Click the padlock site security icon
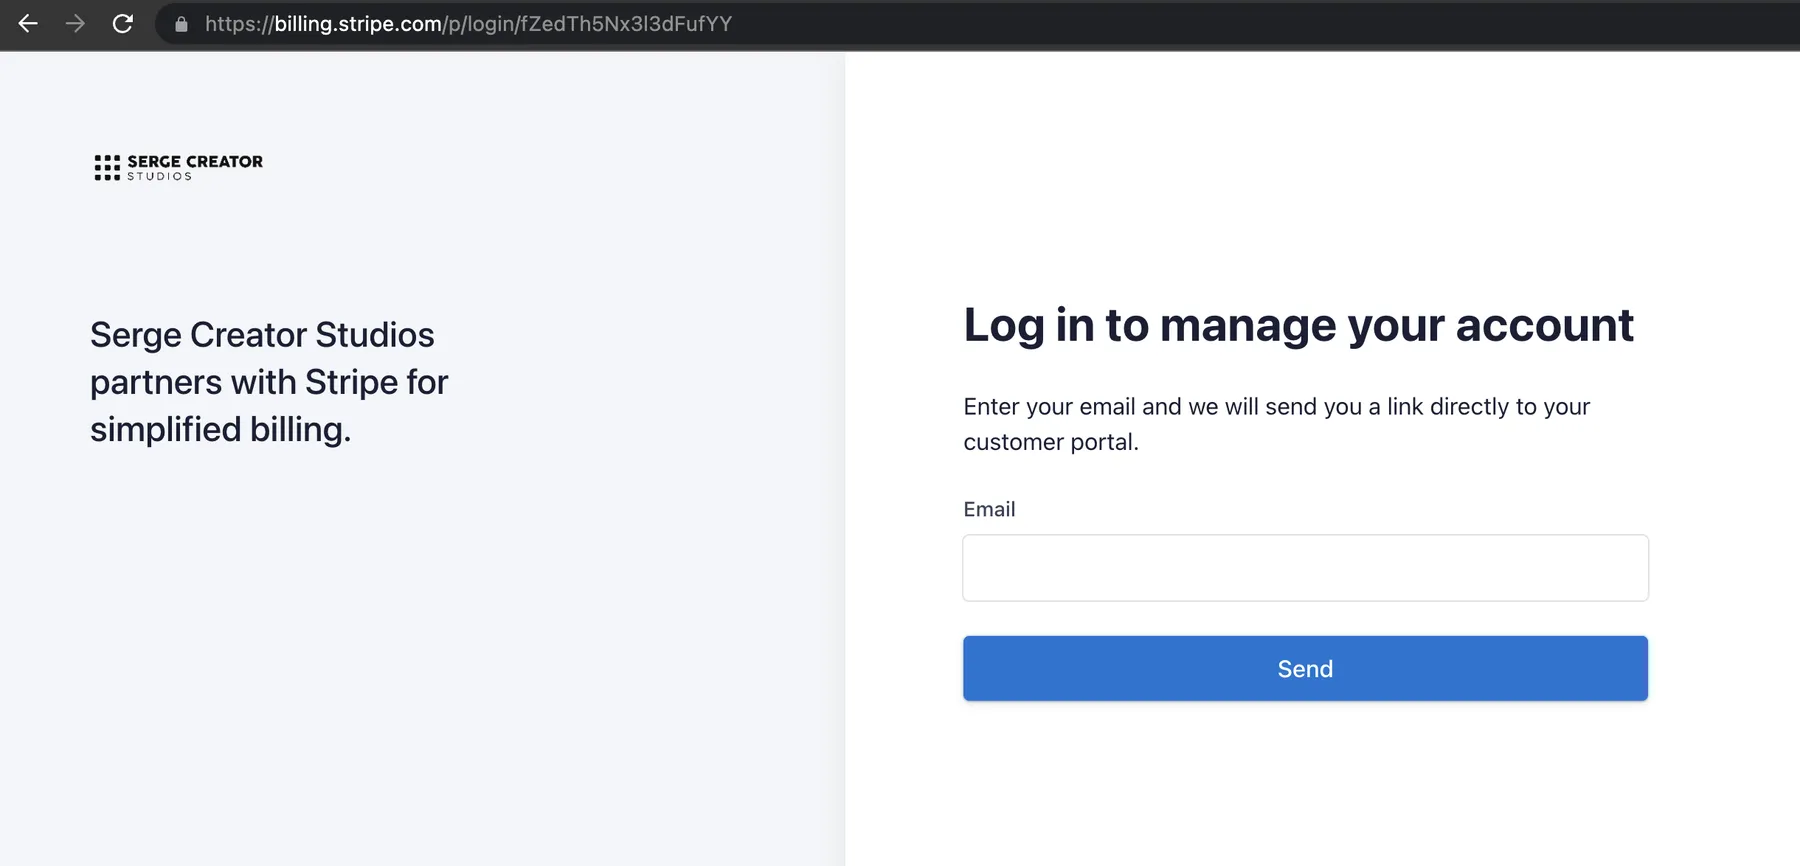This screenshot has width=1800, height=866. coord(181,25)
